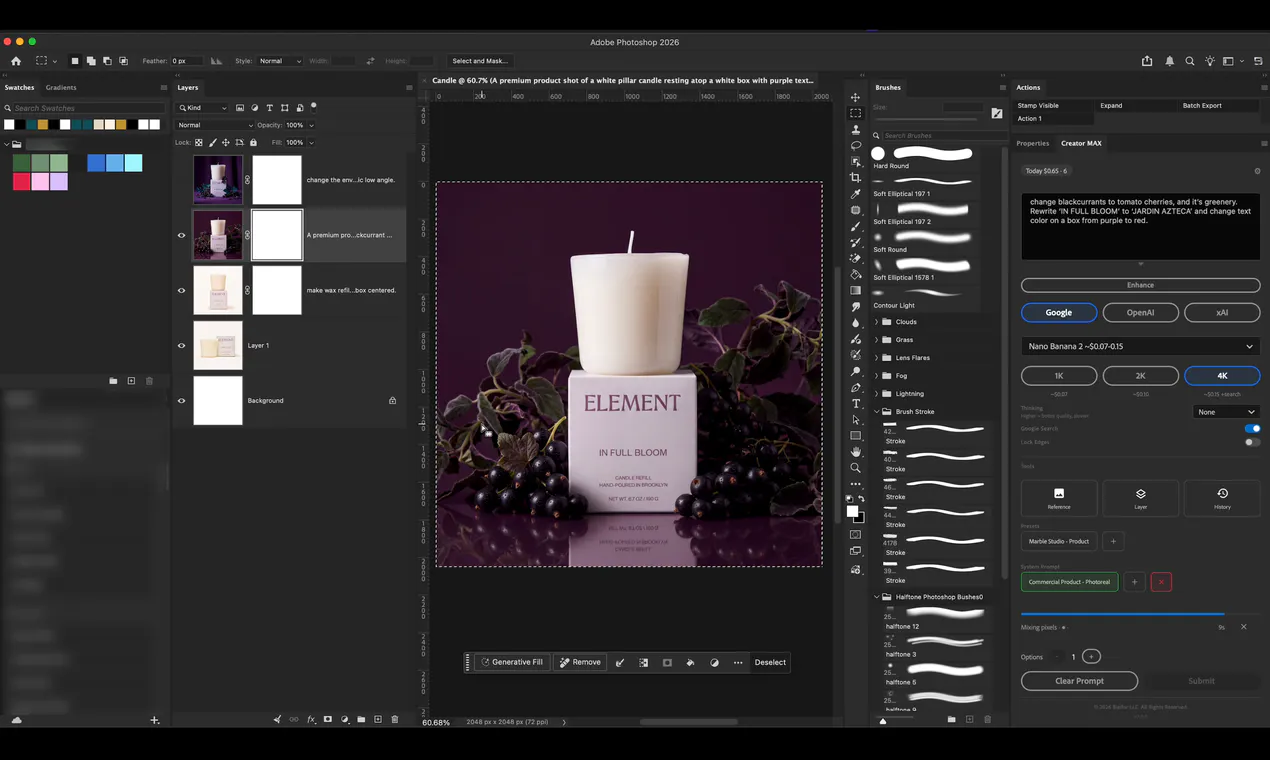The image size is (1270, 760).
Task: Toggle Quick Mask mode icon
Action: tap(855, 534)
